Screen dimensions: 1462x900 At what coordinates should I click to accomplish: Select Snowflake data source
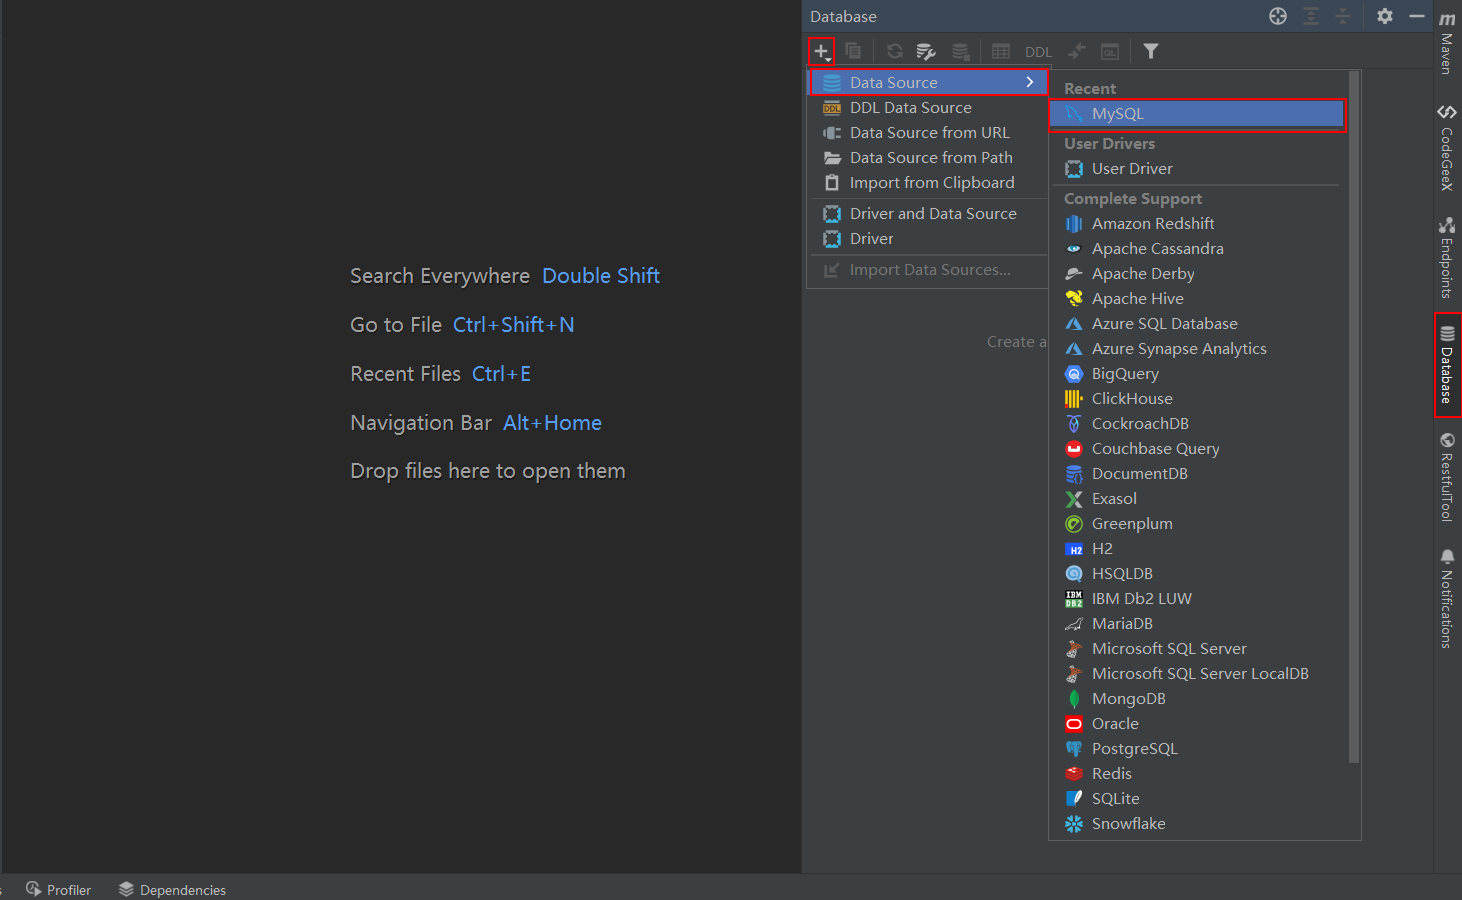(x=1197, y=824)
